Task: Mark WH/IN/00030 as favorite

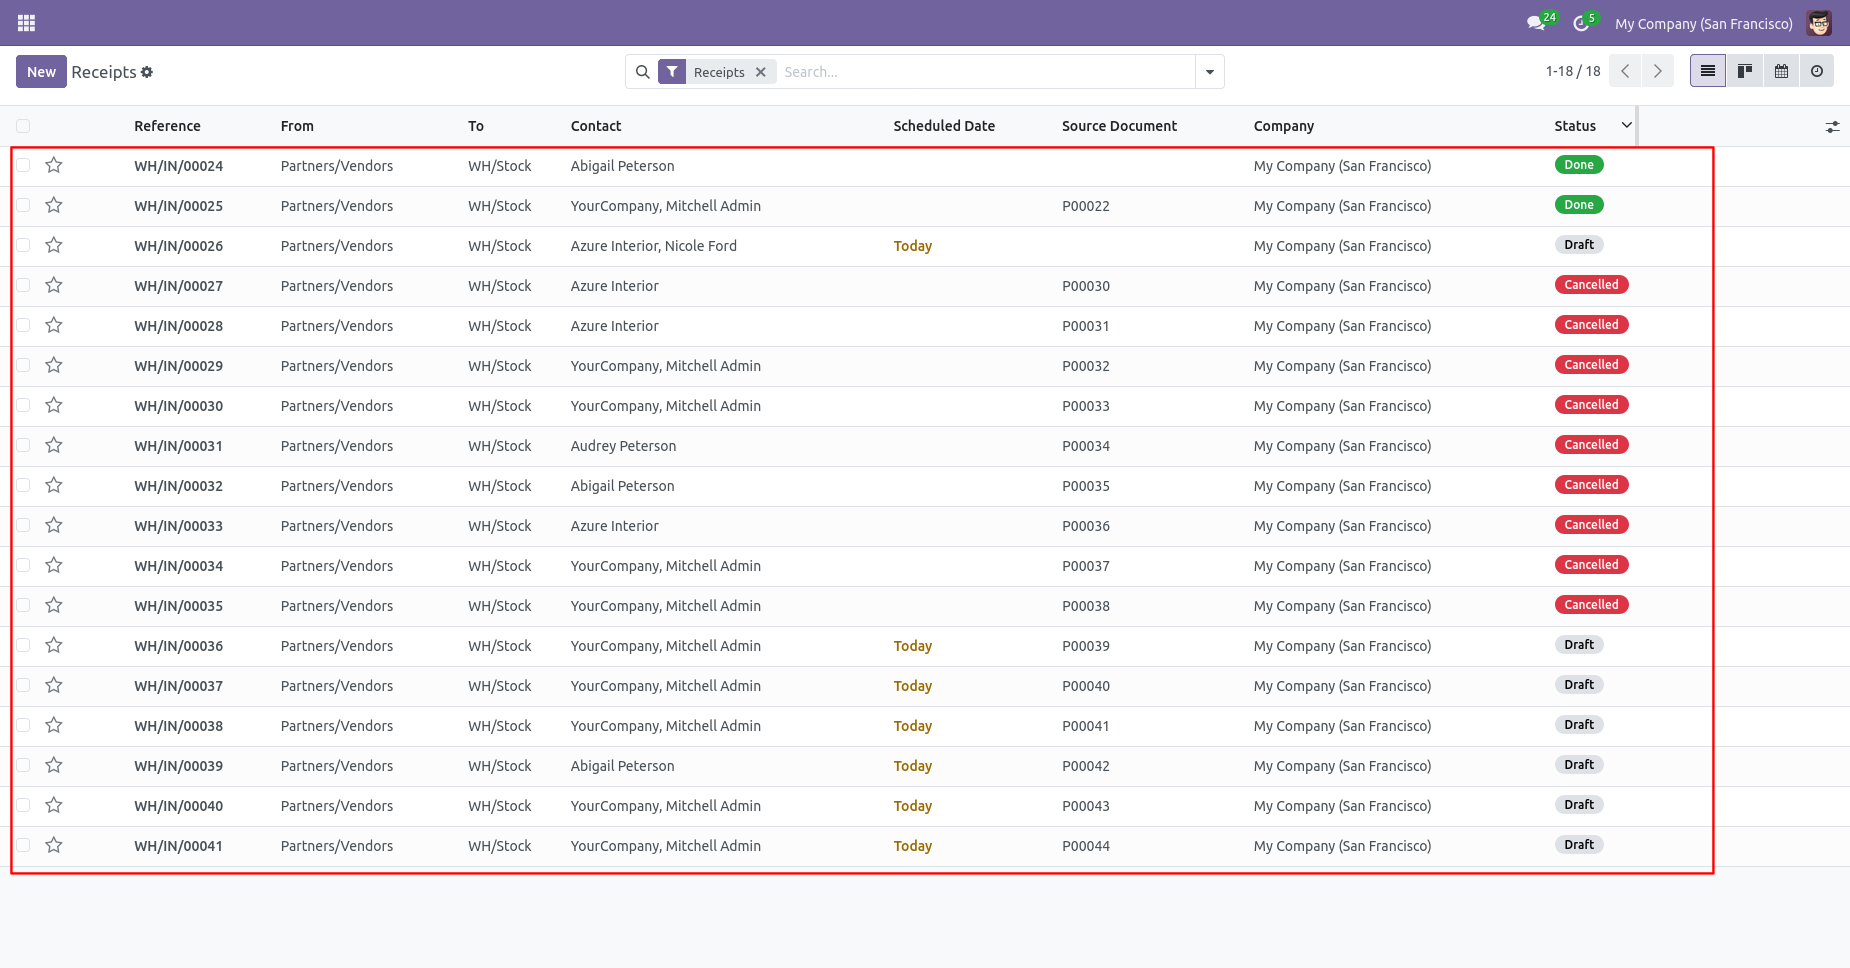Action: tap(54, 405)
